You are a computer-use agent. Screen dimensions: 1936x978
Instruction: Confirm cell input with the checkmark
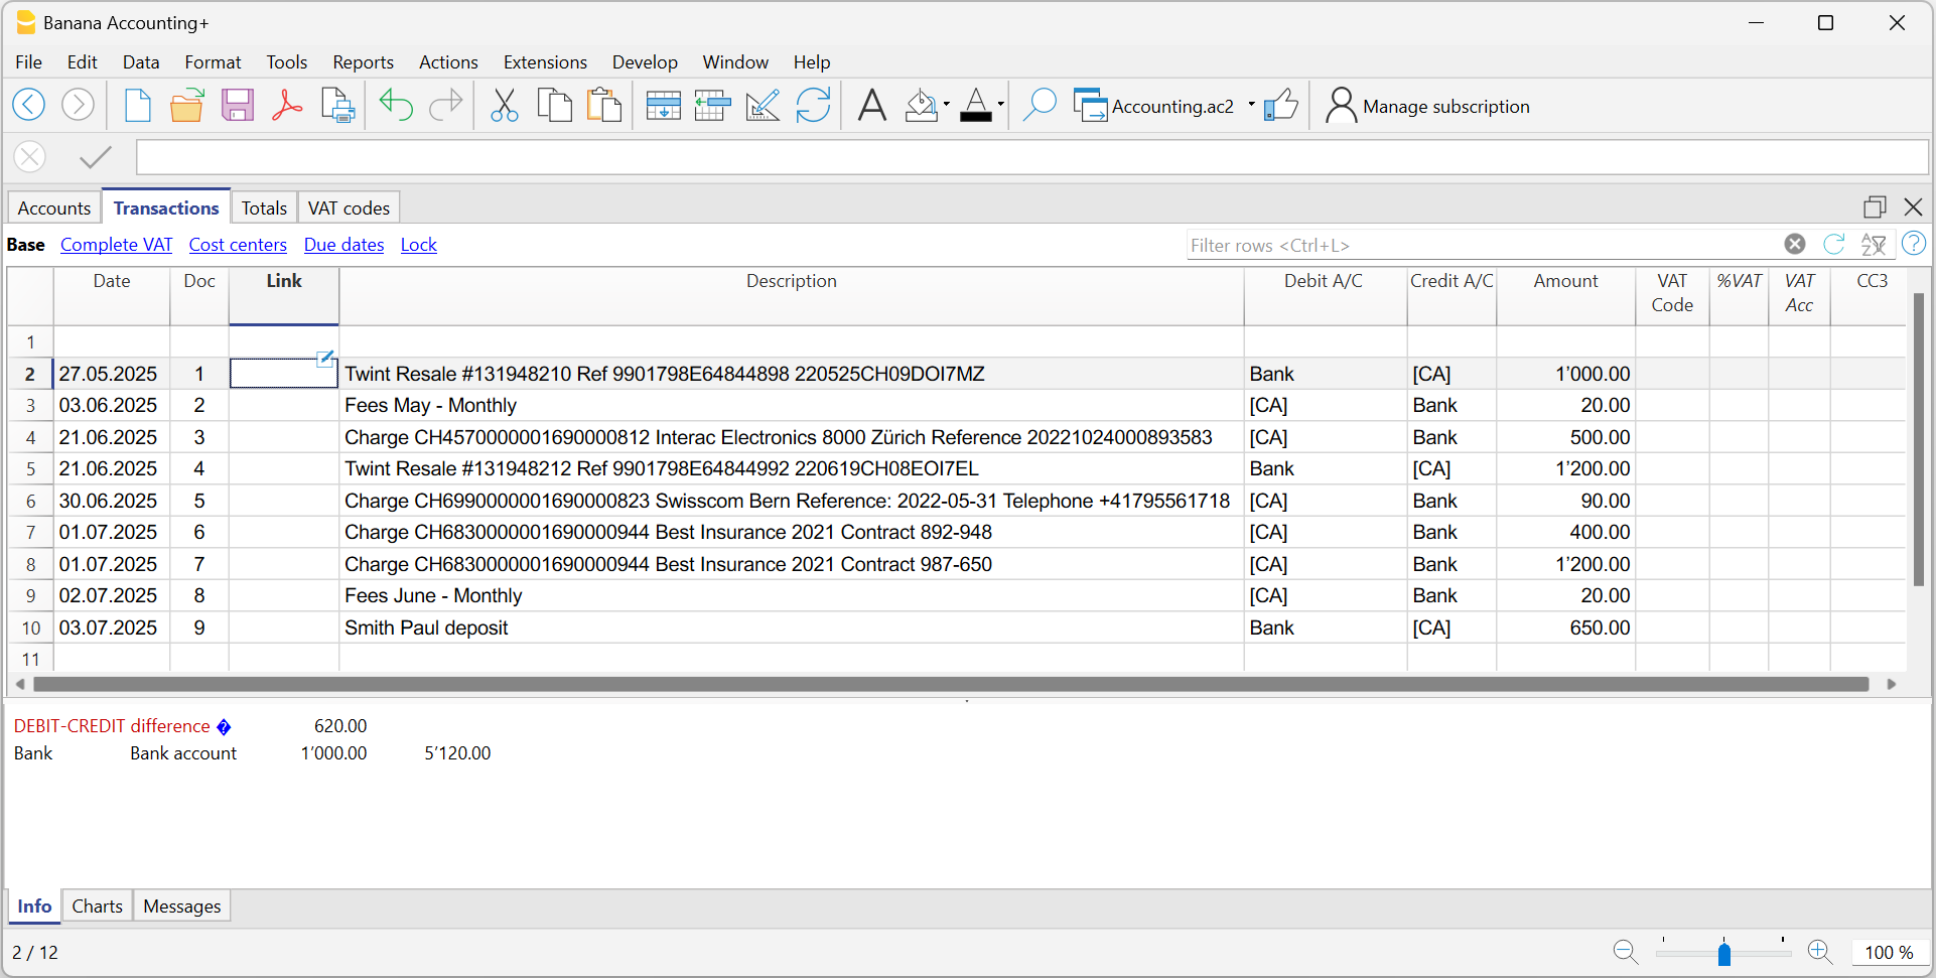pos(94,156)
